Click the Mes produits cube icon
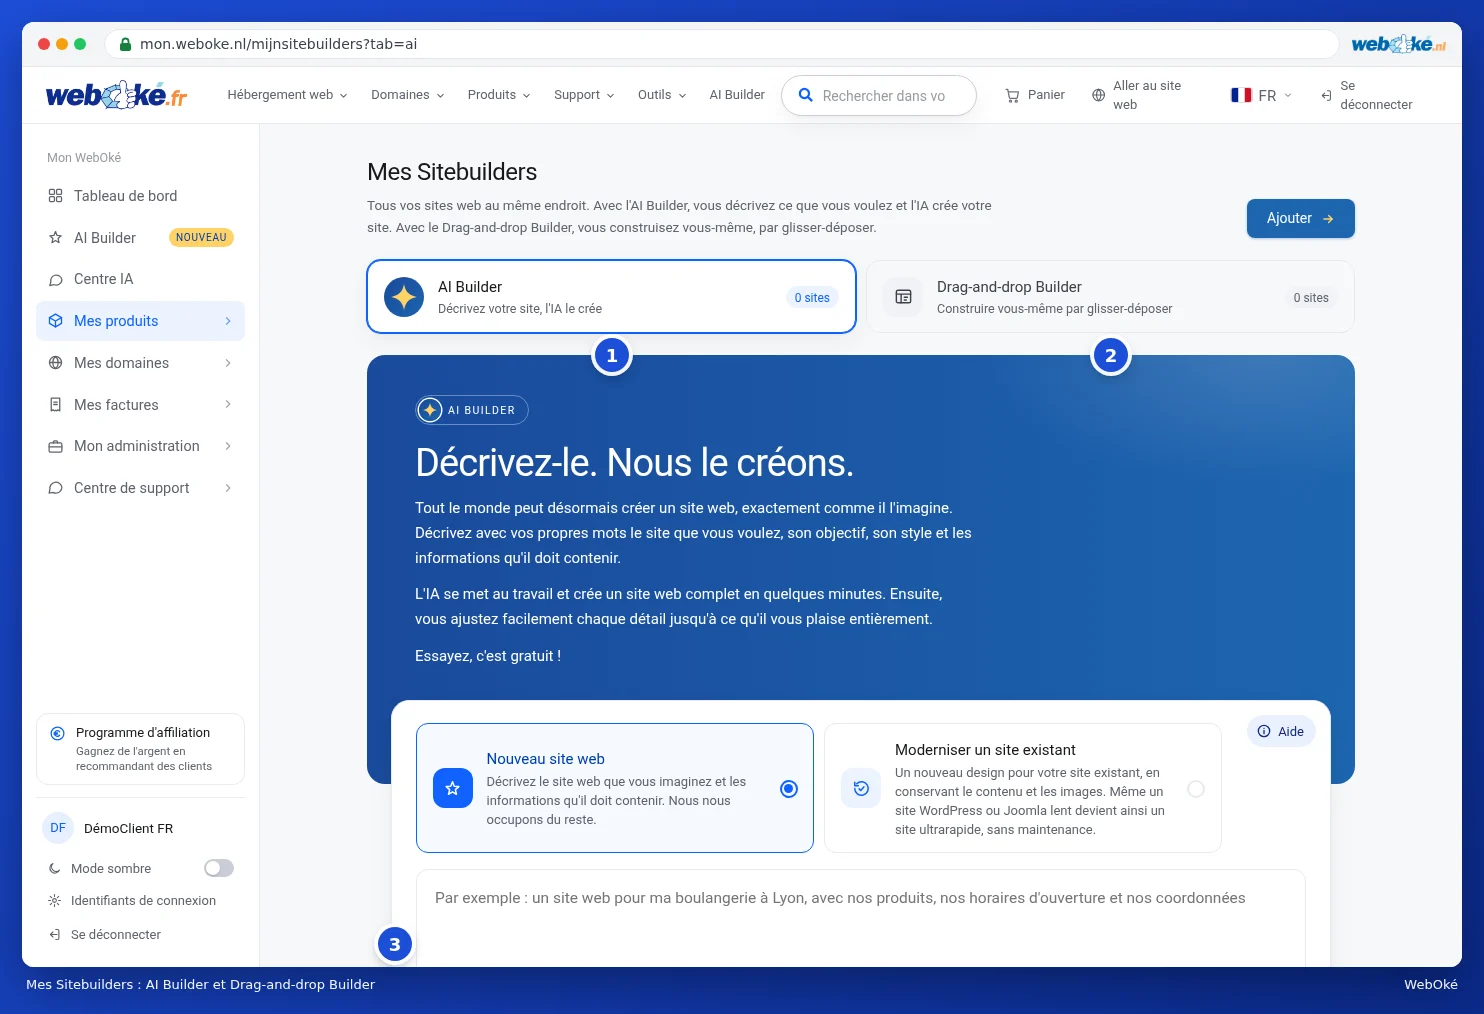 55,321
